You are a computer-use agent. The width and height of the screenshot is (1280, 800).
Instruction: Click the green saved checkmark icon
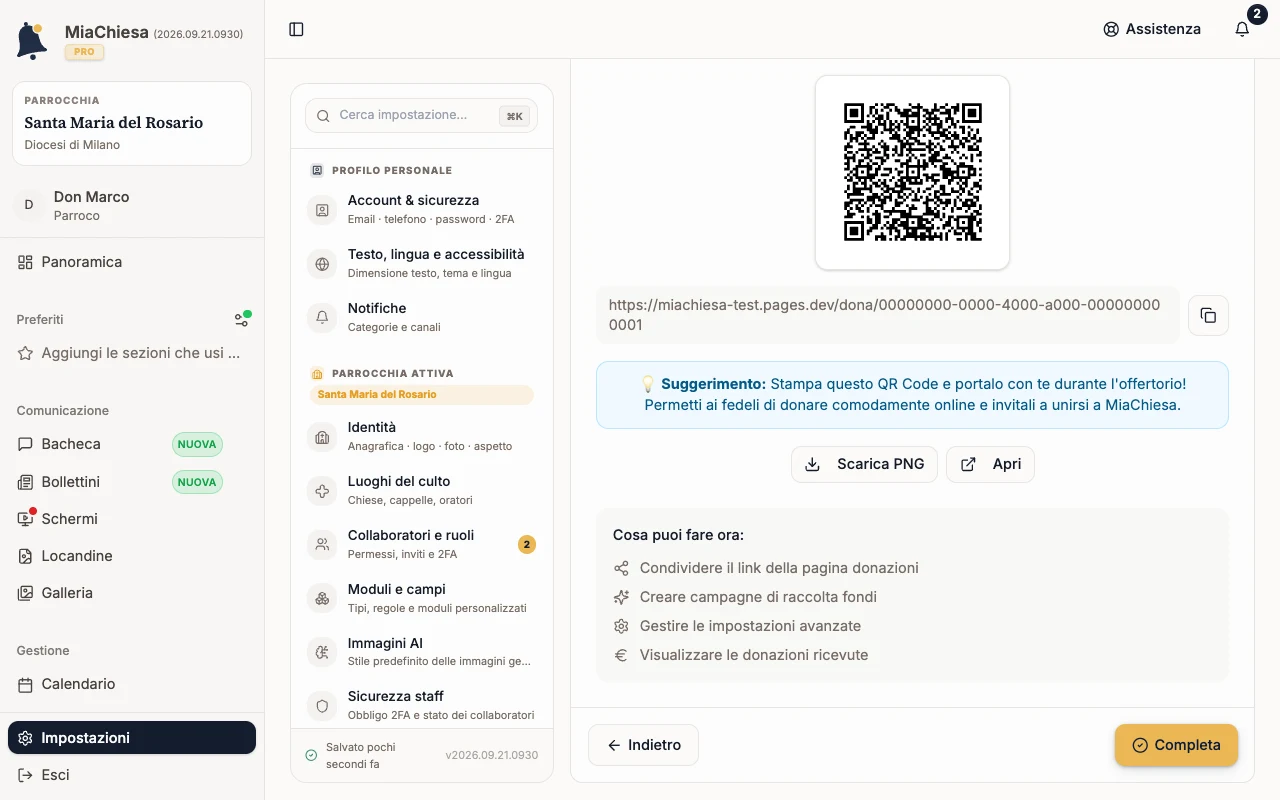(311, 755)
